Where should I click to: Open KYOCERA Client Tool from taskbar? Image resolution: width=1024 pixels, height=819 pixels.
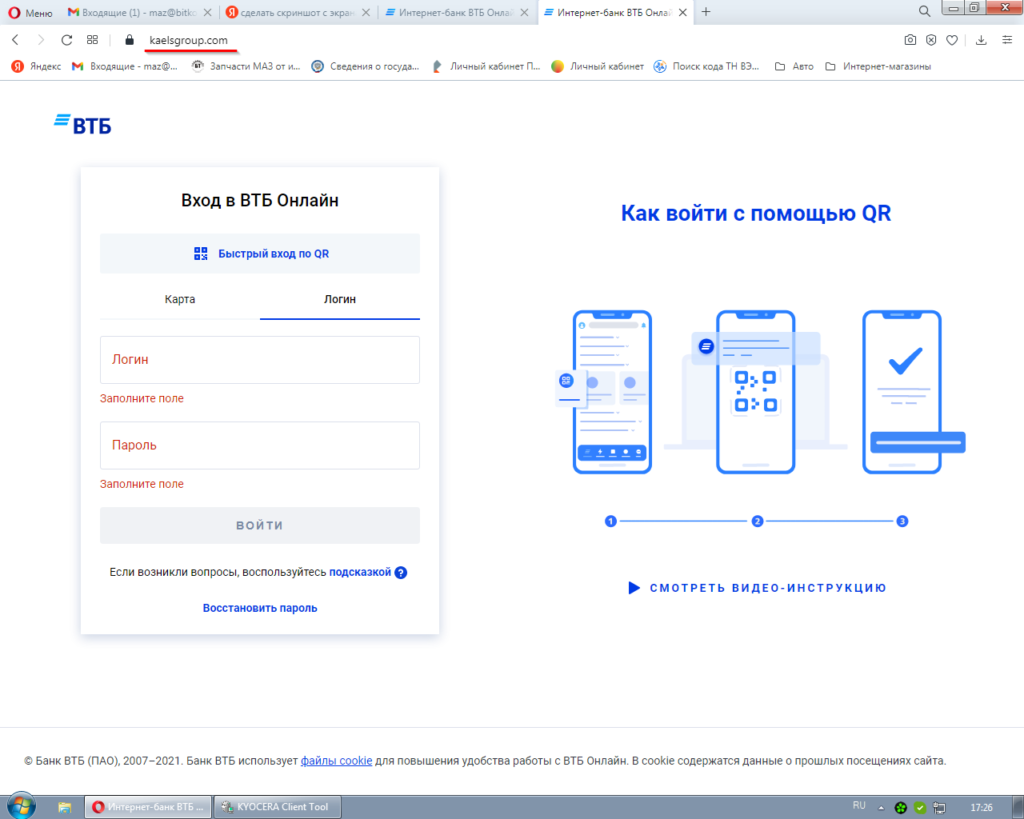277,806
